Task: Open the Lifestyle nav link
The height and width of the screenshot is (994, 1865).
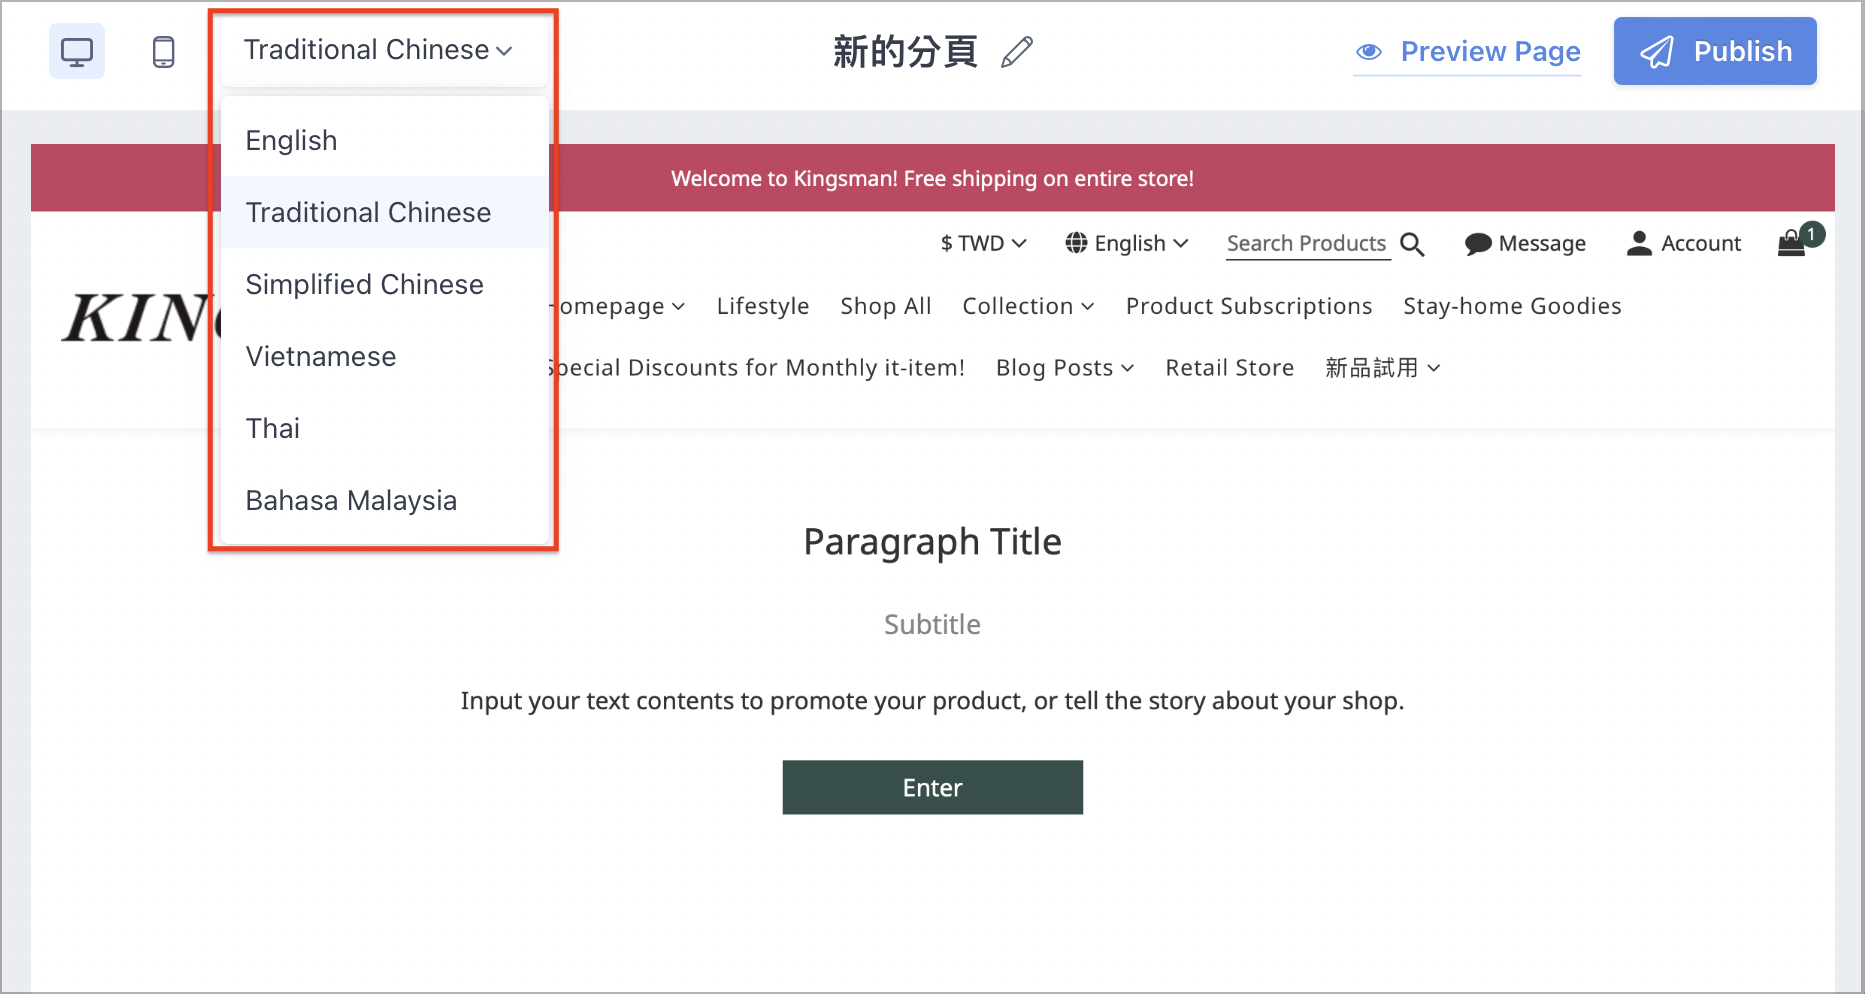Action: [x=763, y=306]
